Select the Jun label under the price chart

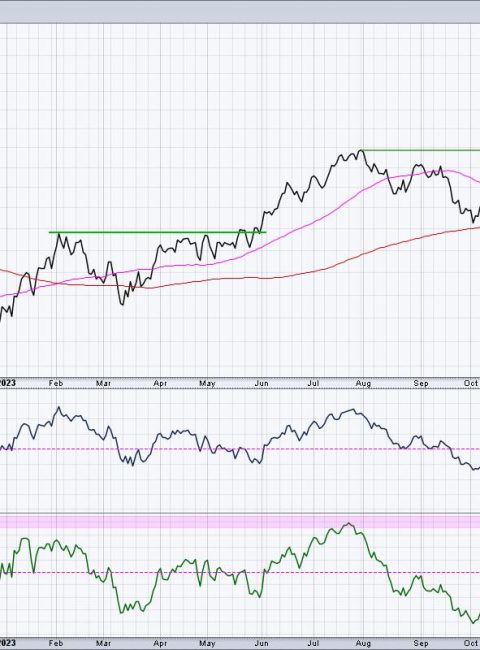tap(261, 383)
